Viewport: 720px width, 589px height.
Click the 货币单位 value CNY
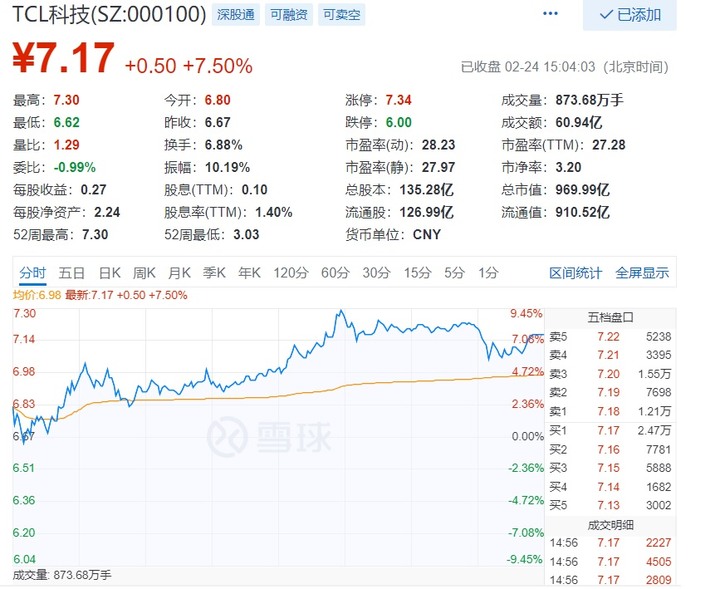click(427, 235)
